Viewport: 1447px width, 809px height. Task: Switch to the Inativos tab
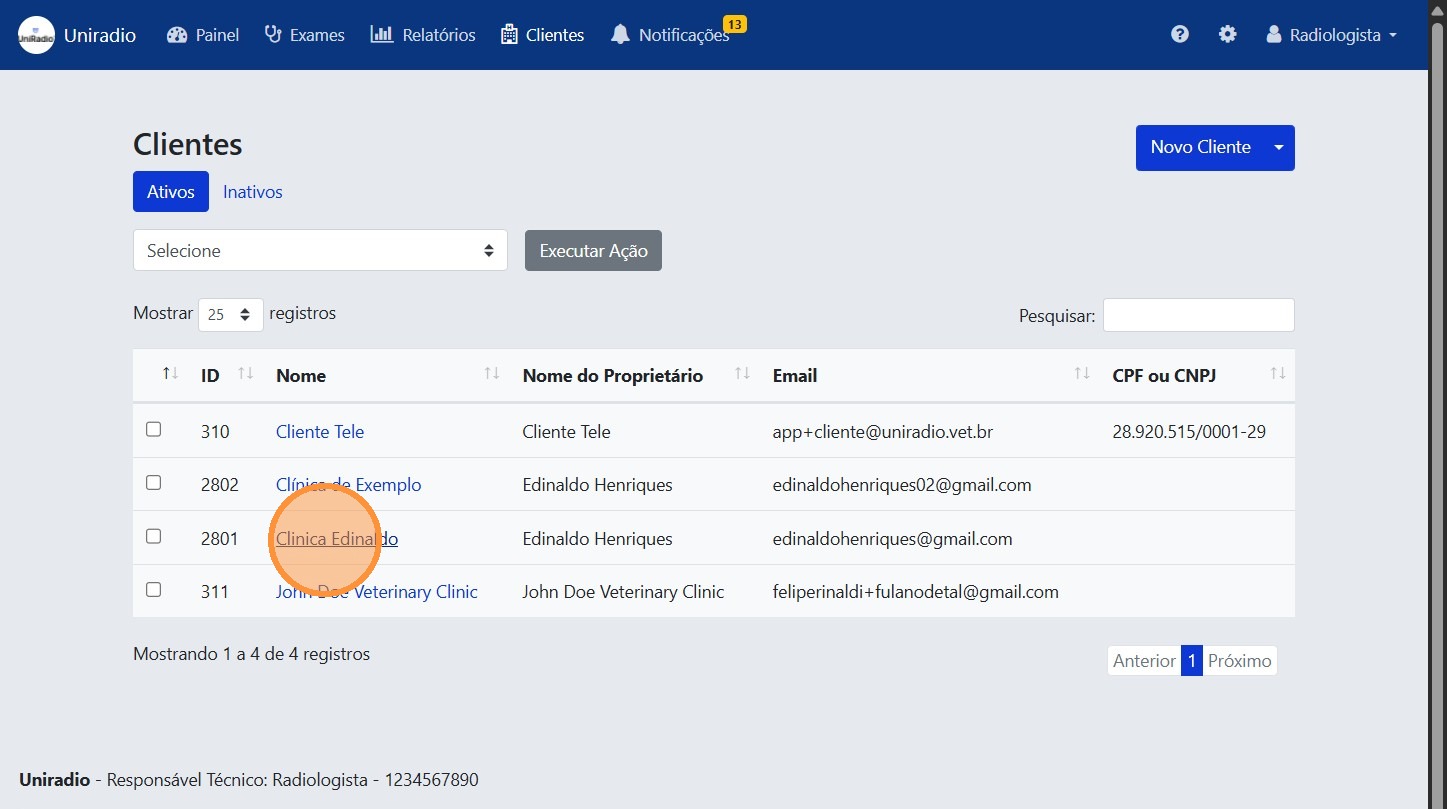(x=253, y=192)
